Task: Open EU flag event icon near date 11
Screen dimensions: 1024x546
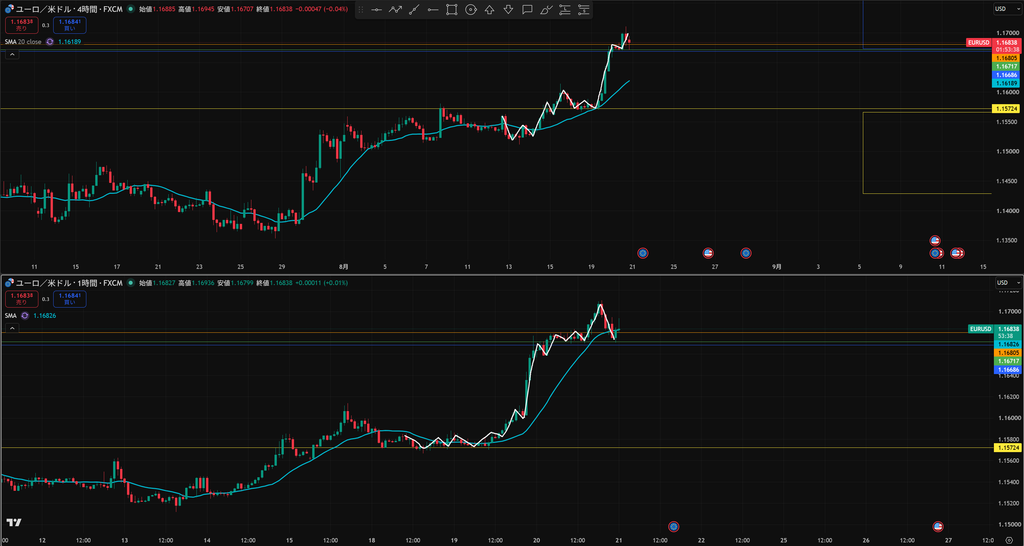Action: 935,253
